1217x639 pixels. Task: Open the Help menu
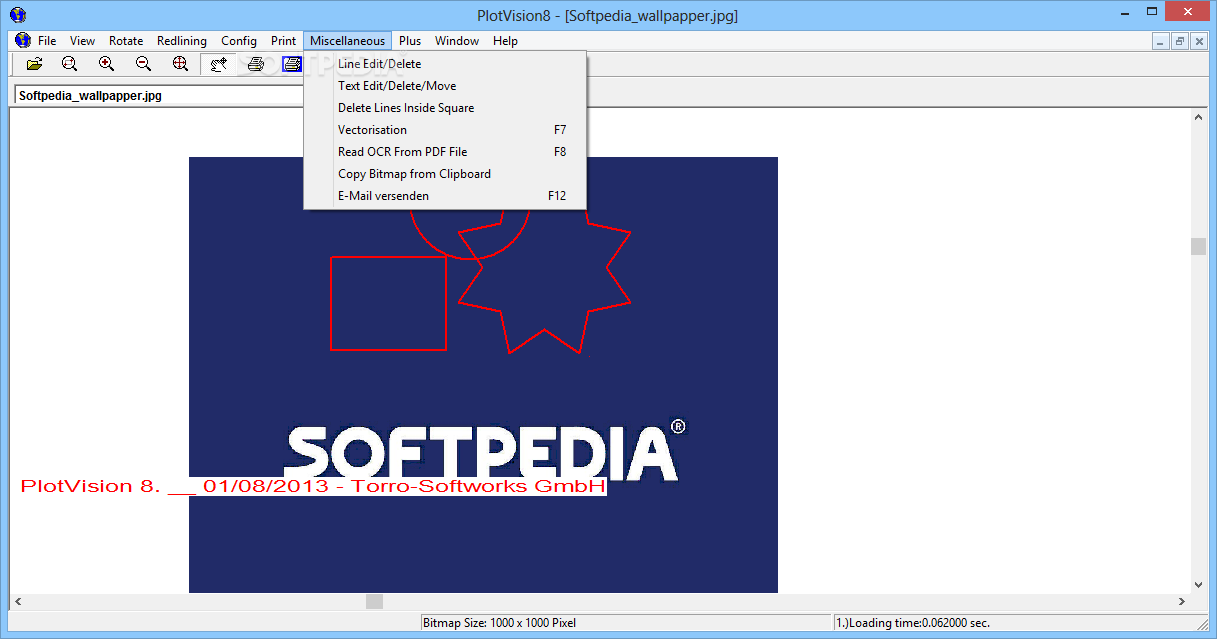[505, 41]
